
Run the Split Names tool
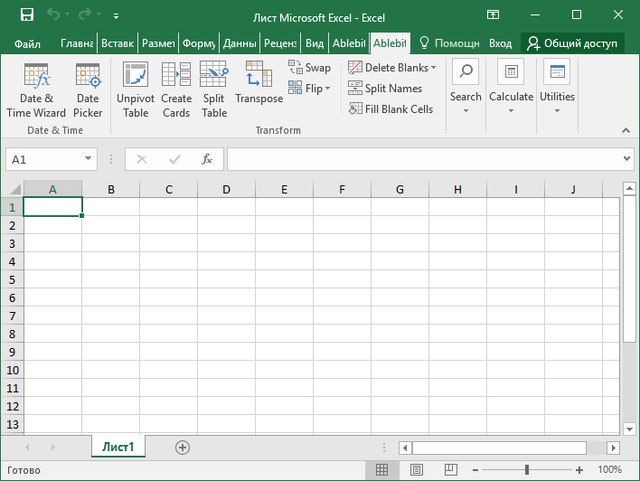point(385,88)
